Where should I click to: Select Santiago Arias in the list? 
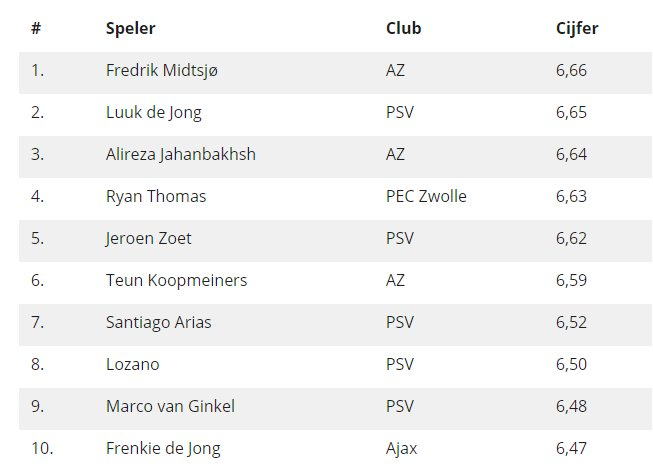[x=158, y=322]
